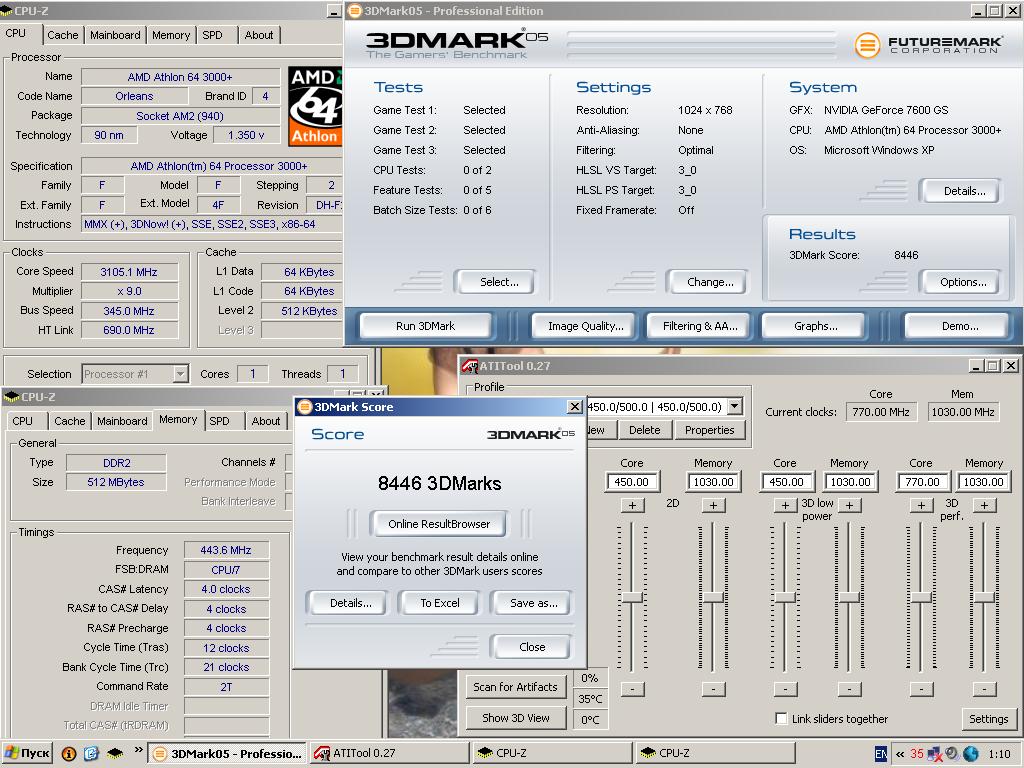Enable Link sliders together checkbox

(781, 718)
